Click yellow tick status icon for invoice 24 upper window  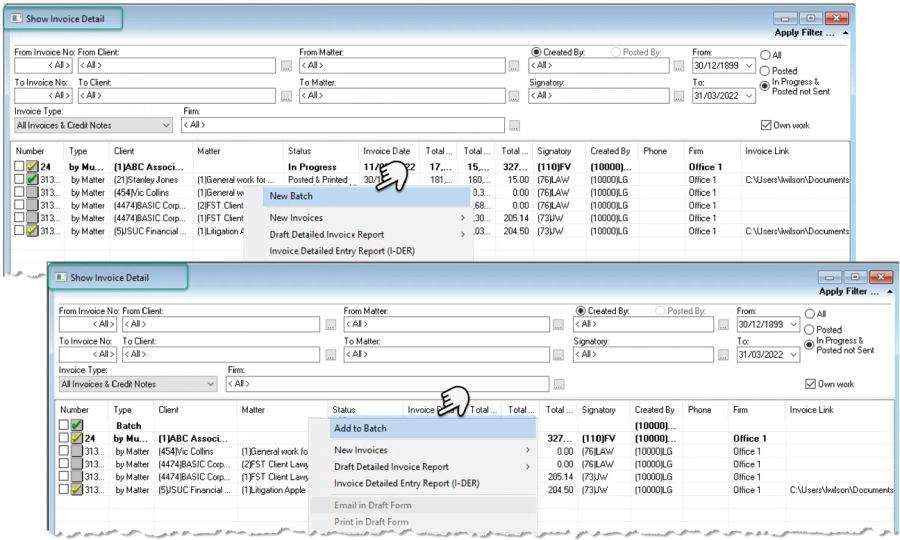point(32,166)
